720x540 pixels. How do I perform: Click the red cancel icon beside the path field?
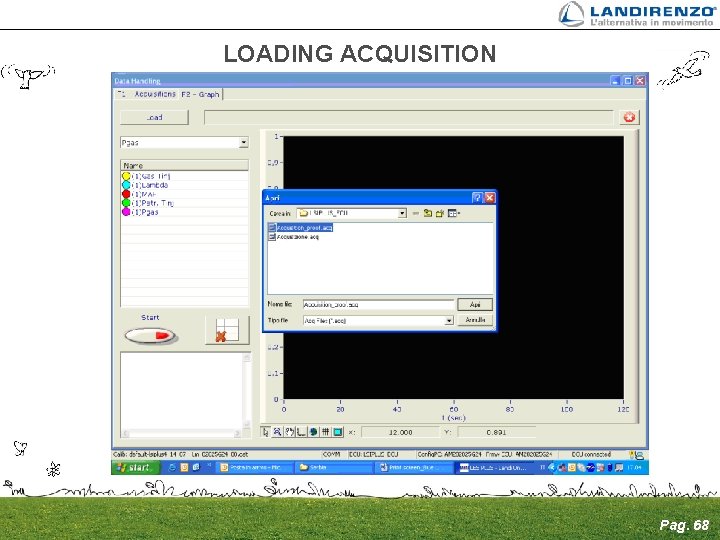[x=629, y=117]
